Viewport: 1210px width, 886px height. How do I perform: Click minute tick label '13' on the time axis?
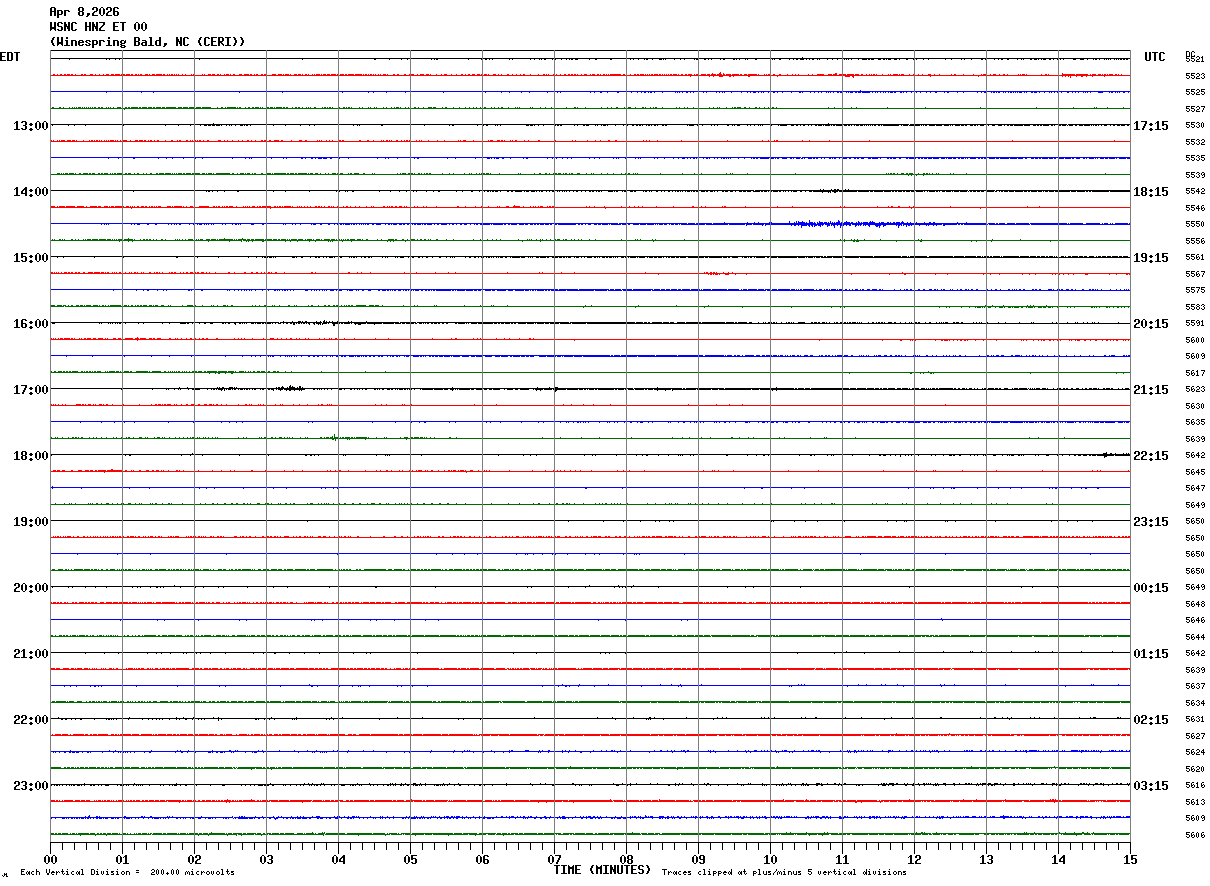(x=986, y=859)
